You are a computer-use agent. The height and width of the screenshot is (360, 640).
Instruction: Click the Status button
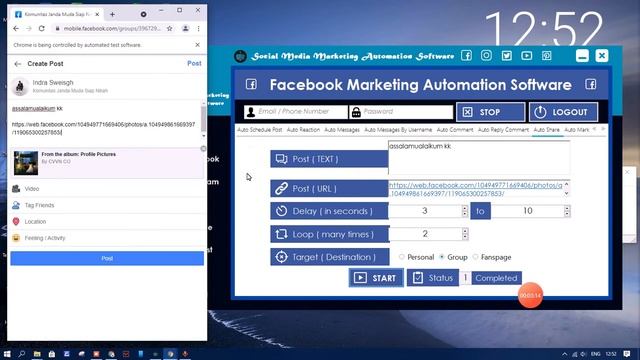coord(433,278)
